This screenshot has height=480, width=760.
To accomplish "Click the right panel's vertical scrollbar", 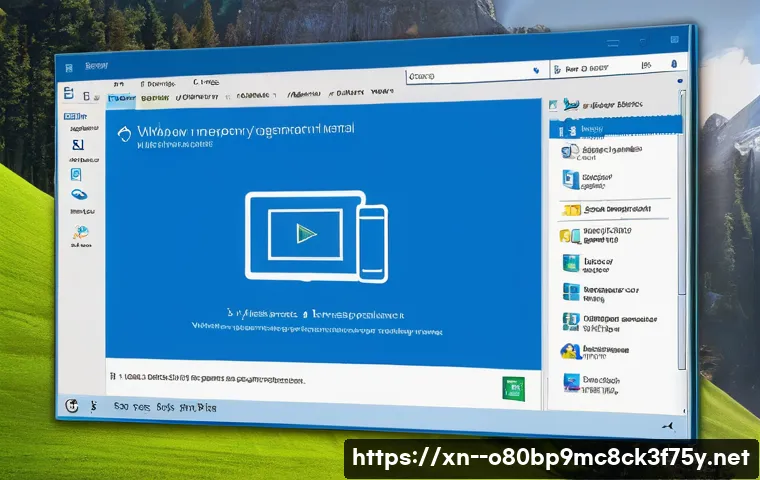I will point(682,228).
